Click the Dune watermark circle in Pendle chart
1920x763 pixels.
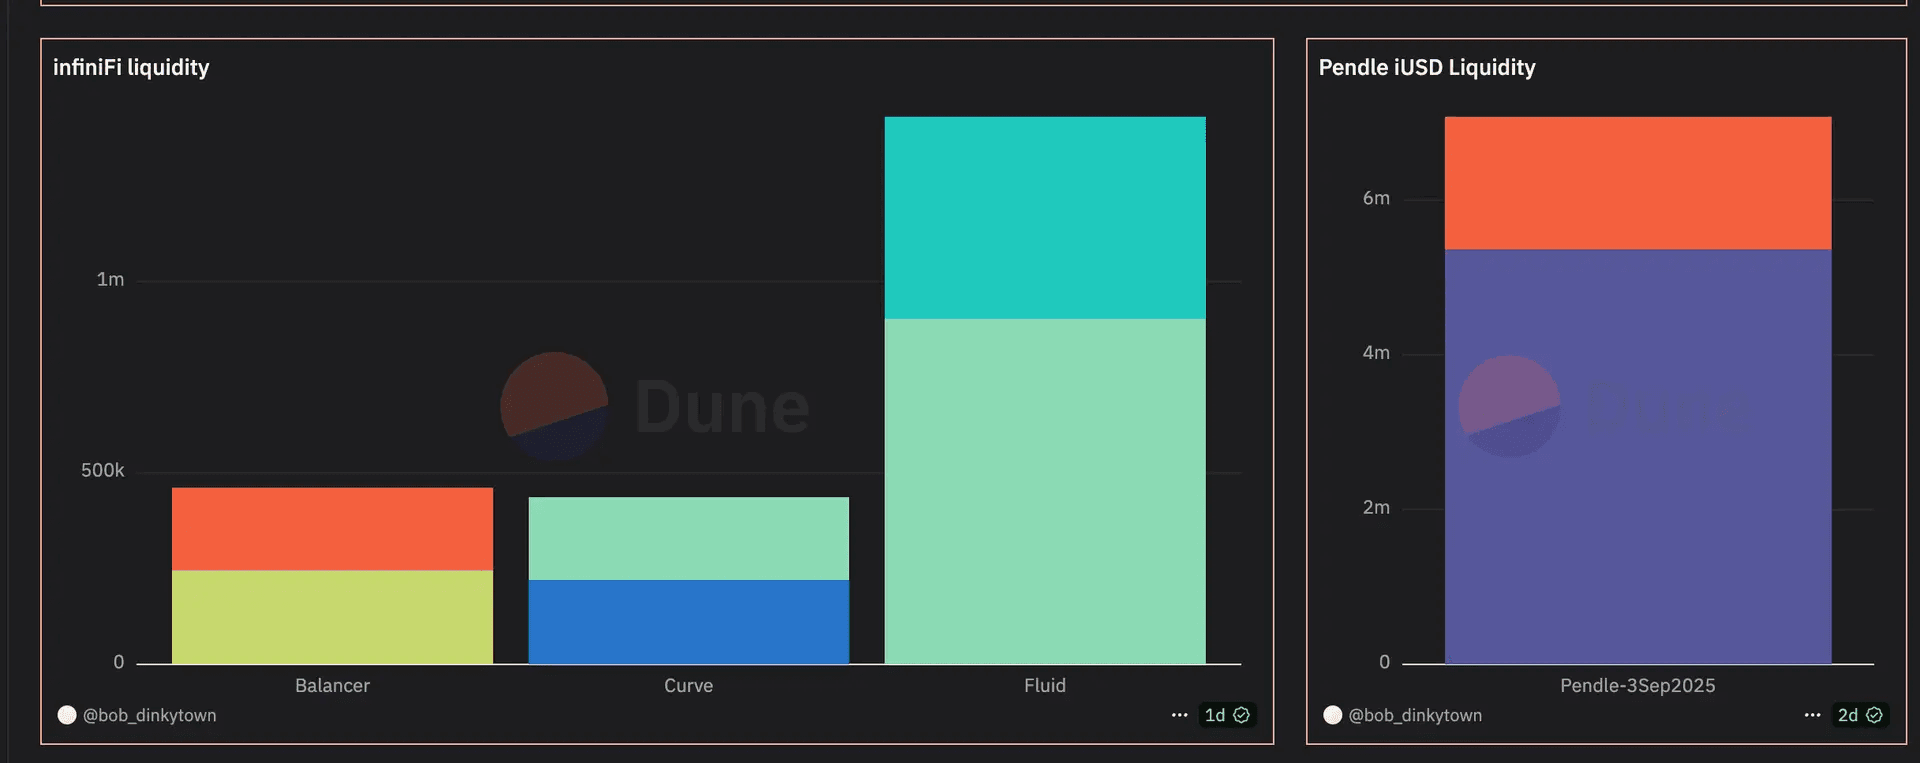[x=1509, y=406]
